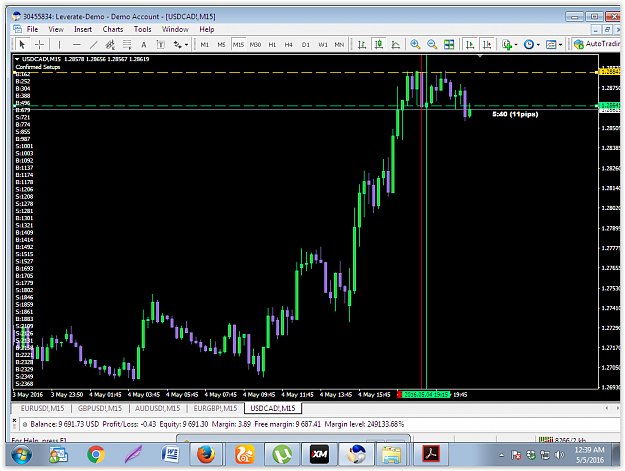Switch to EURGBP!,M15 chart tab
Screen dimensions: 625x471
point(215,408)
